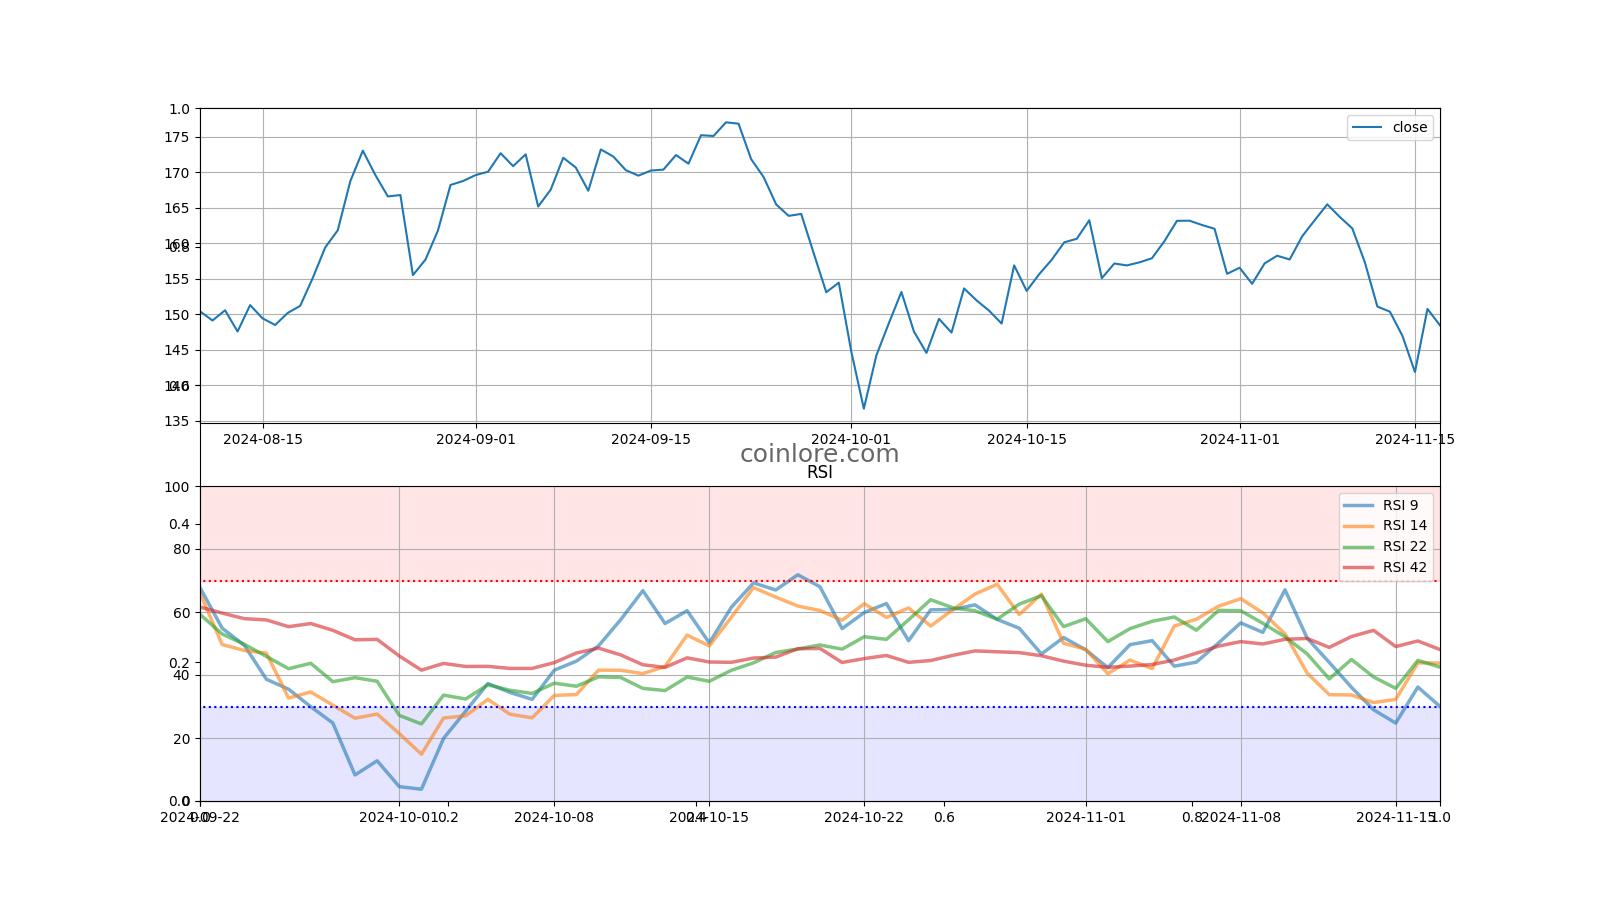Click the green RSI 22 legend line swatch

point(1359,547)
